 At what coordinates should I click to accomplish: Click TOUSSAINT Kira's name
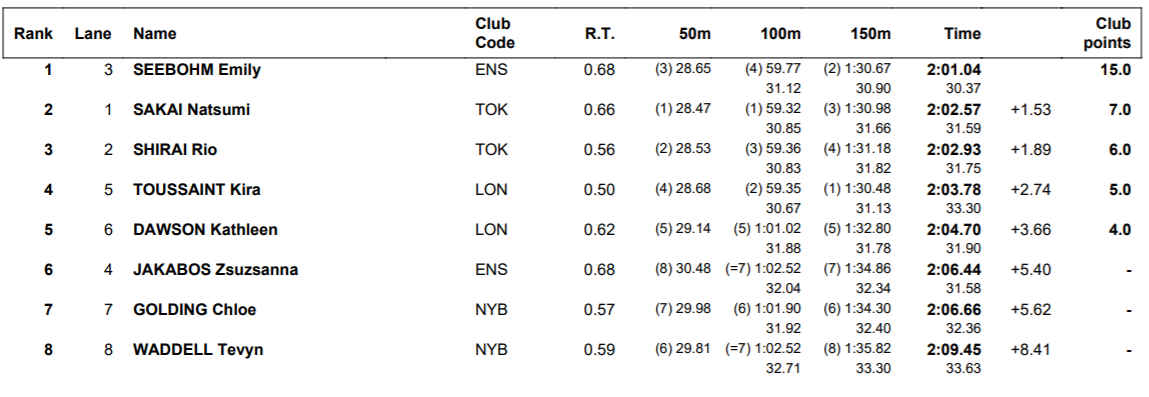tap(196, 190)
